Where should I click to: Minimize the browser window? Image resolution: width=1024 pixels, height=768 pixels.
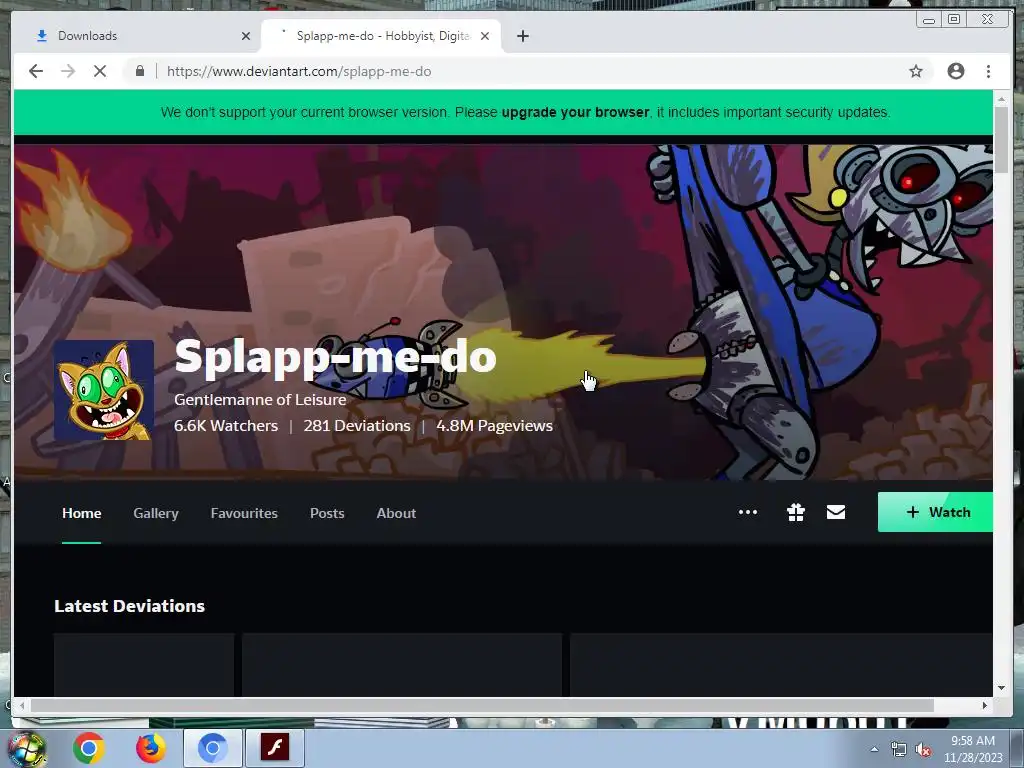pos(929,20)
